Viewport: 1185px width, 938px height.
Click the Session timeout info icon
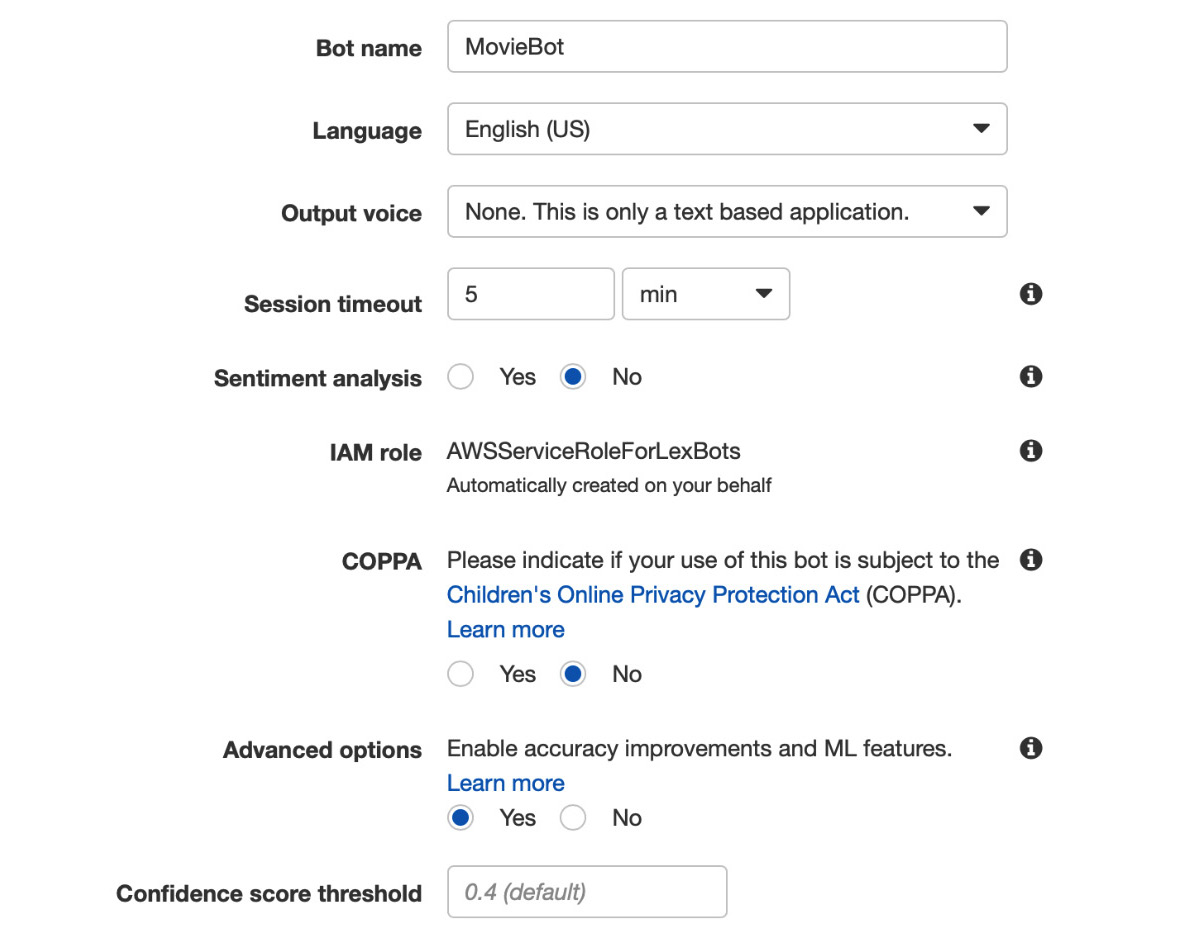[1031, 294]
